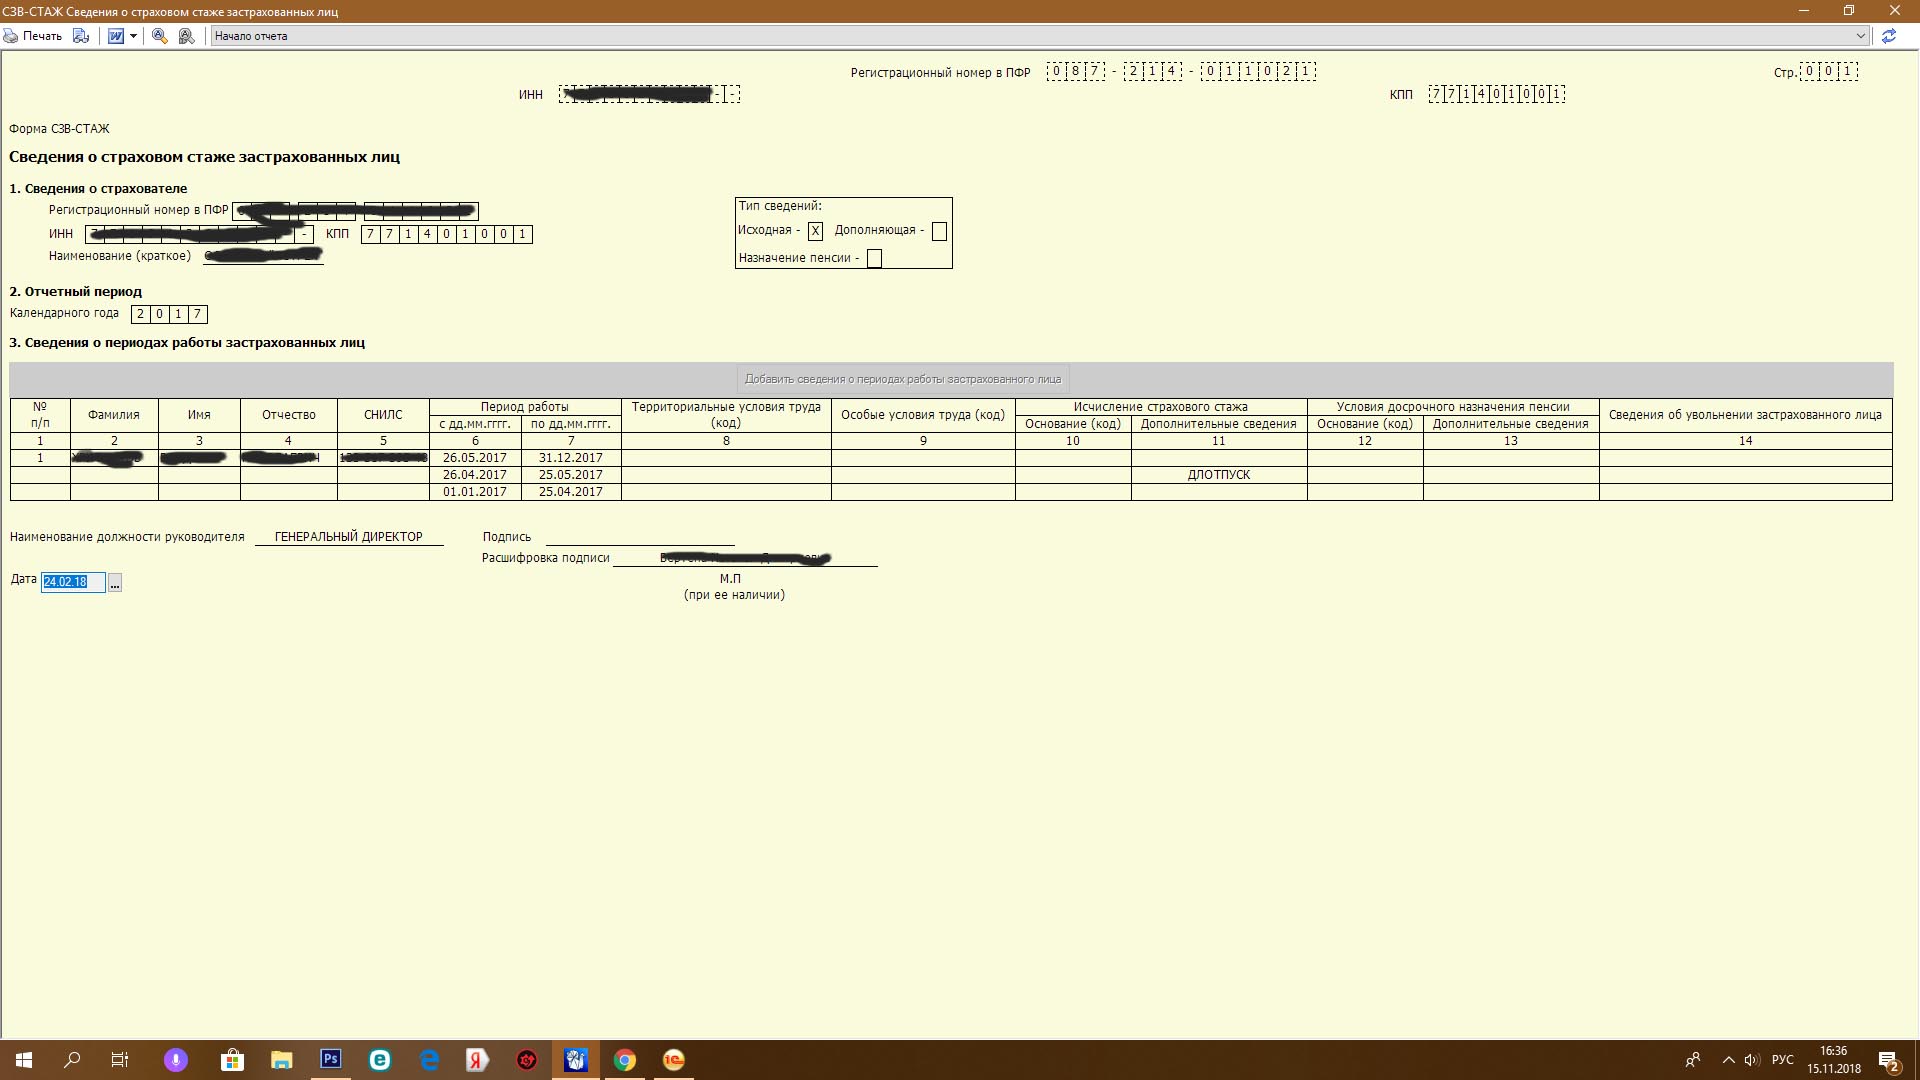Click the find text magnifier icon
This screenshot has width=1920, height=1080.
tap(159, 36)
